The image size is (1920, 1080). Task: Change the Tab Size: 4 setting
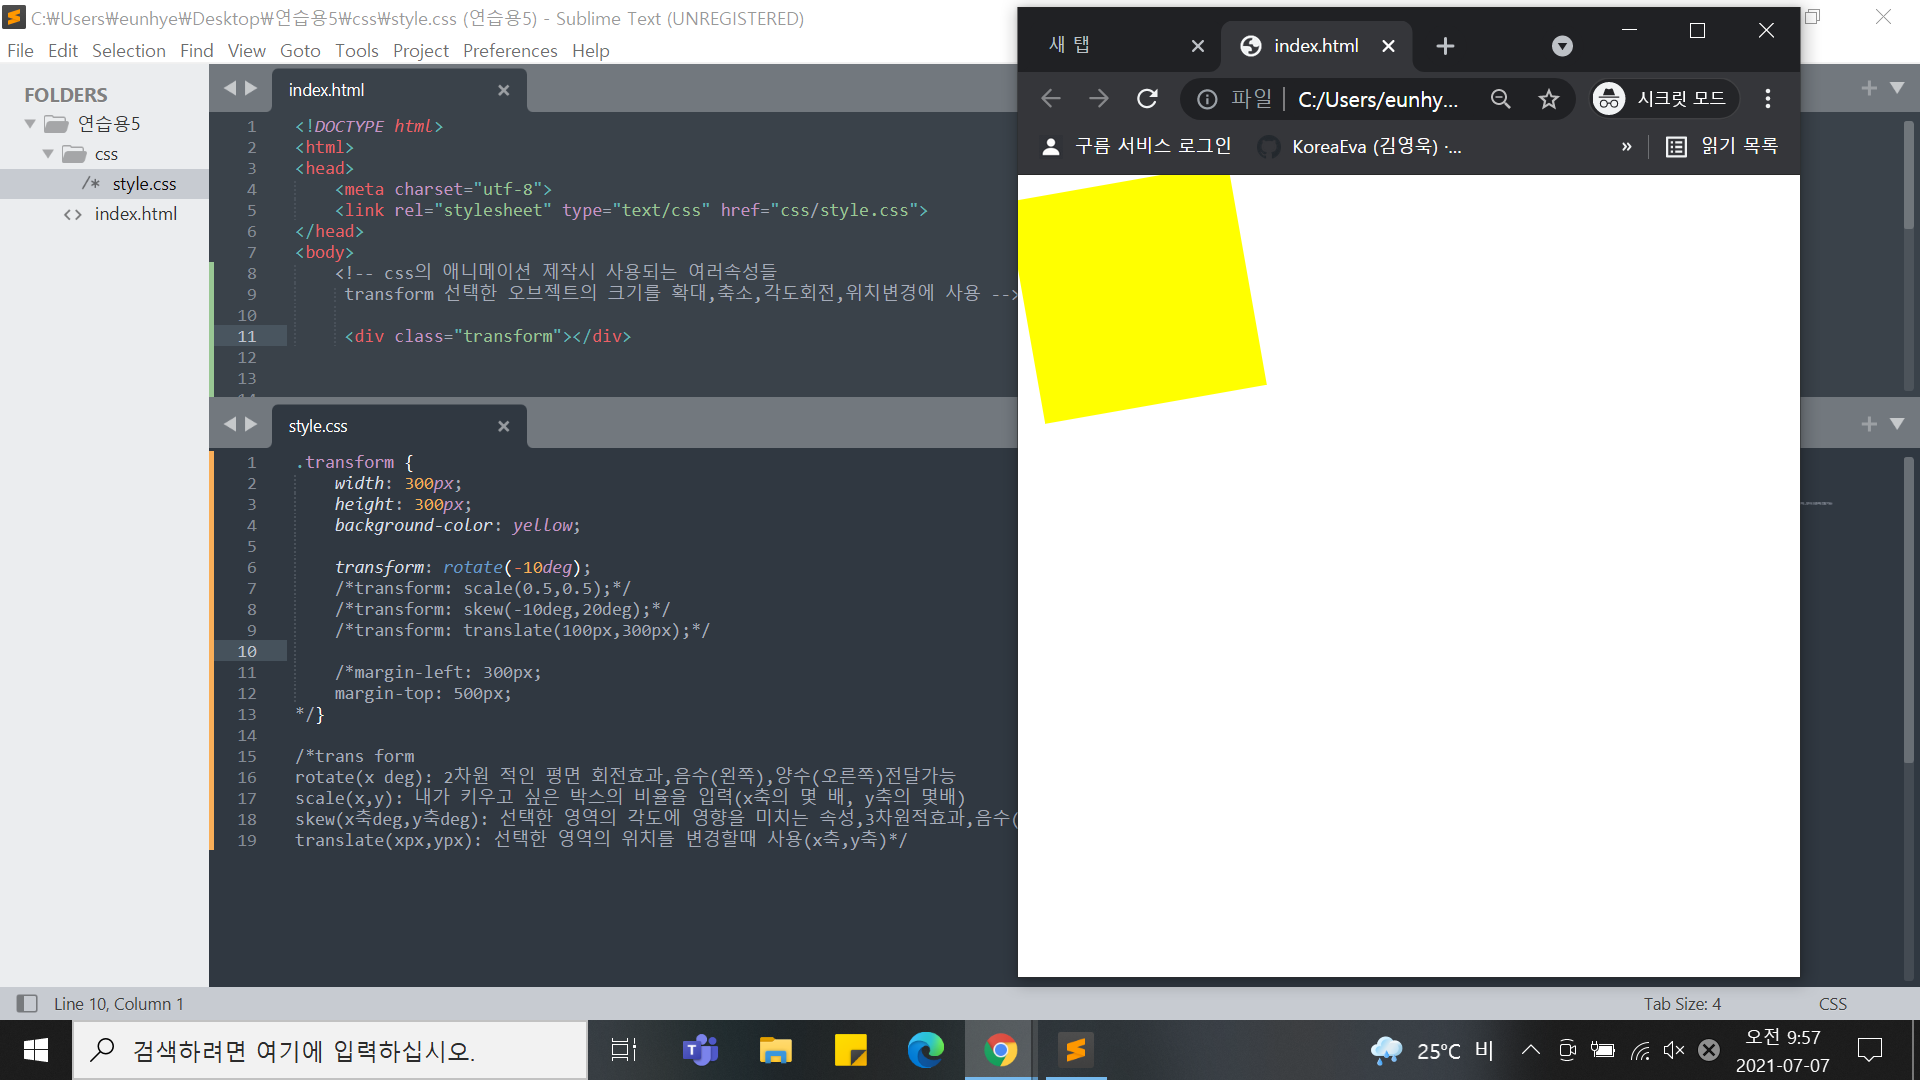click(x=1682, y=1003)
